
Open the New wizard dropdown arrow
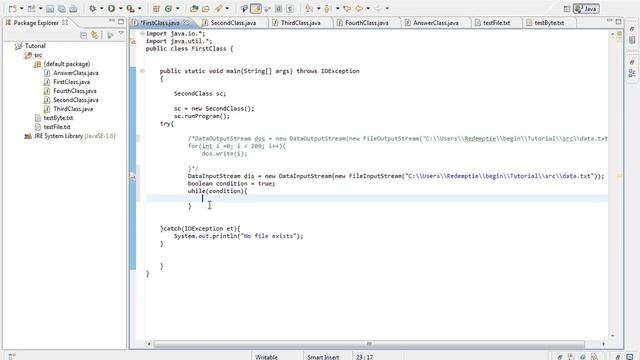click(21, 9)
